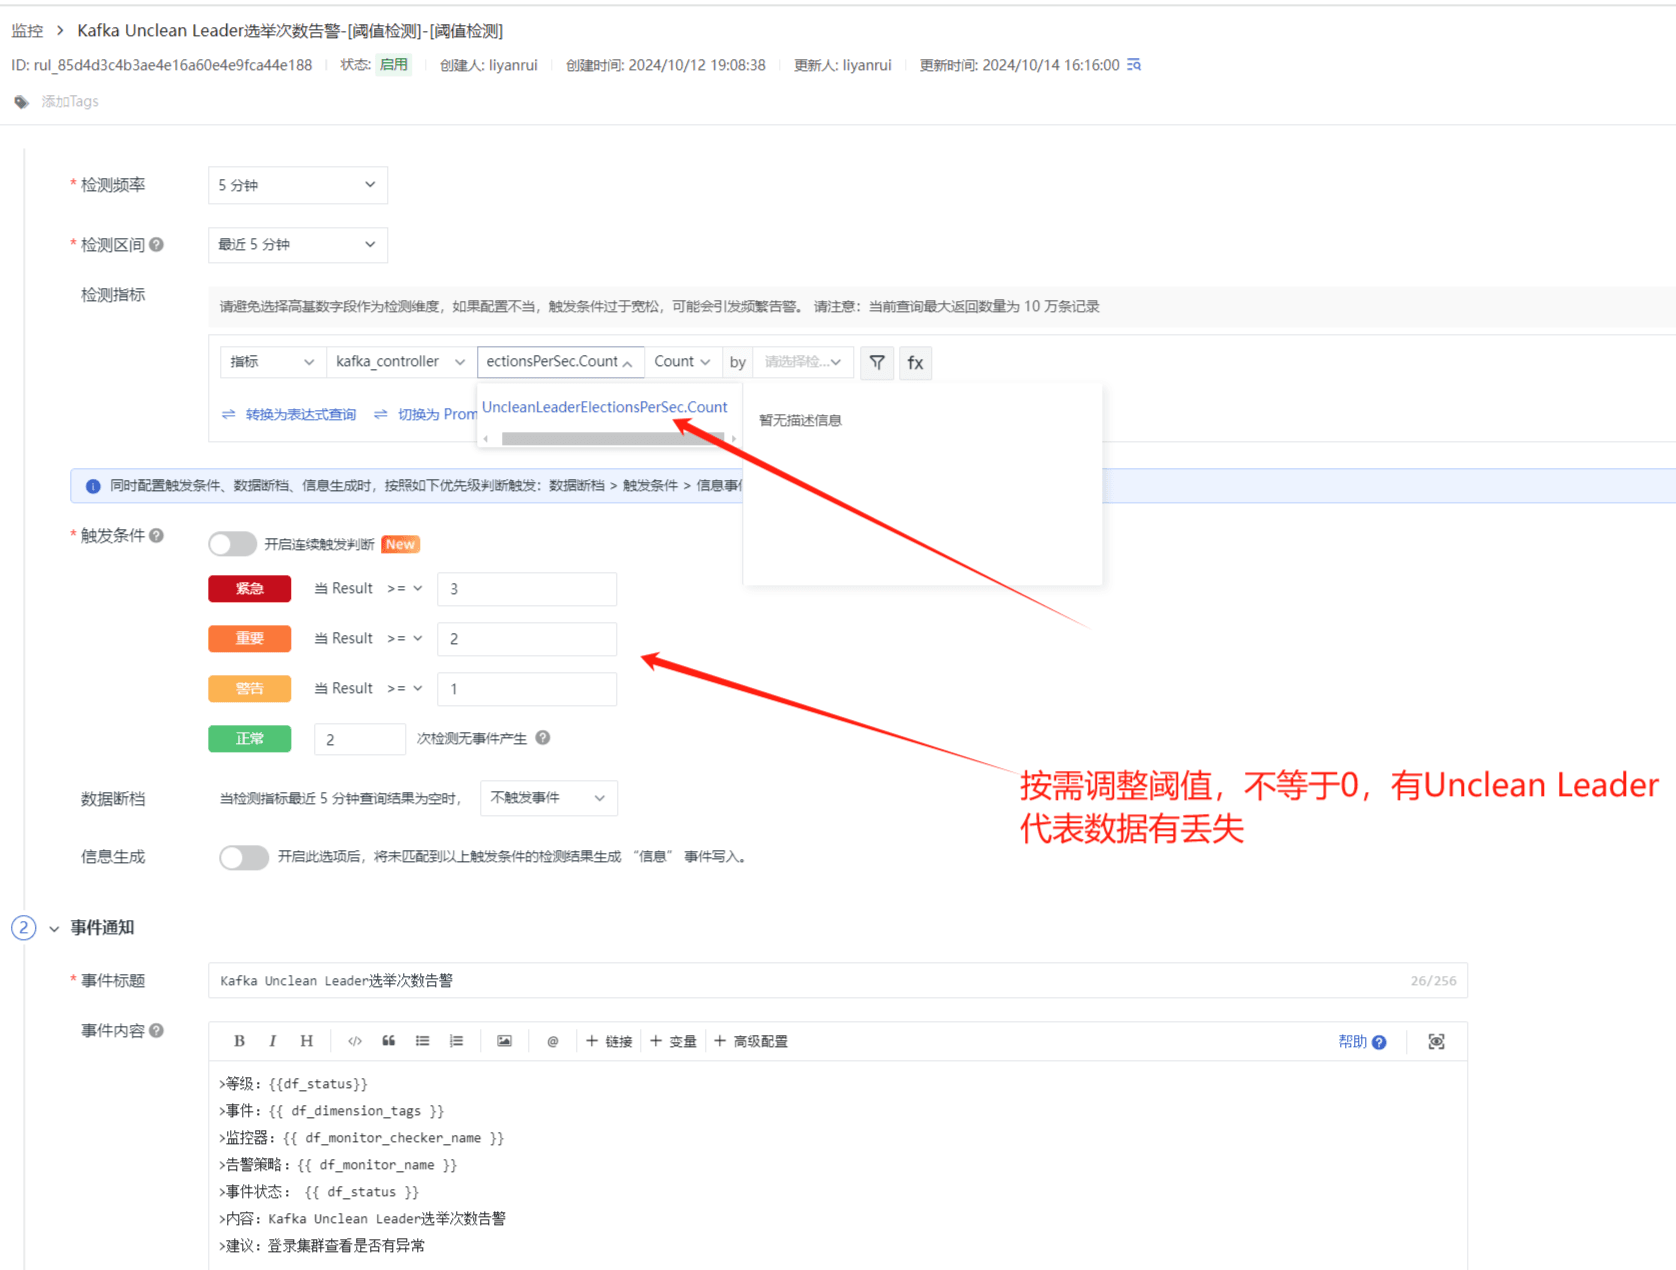Collapse the 事件通知 section
This screenshot has width=1676, height=1270.
pyautogui.click(x=54, y=928)
